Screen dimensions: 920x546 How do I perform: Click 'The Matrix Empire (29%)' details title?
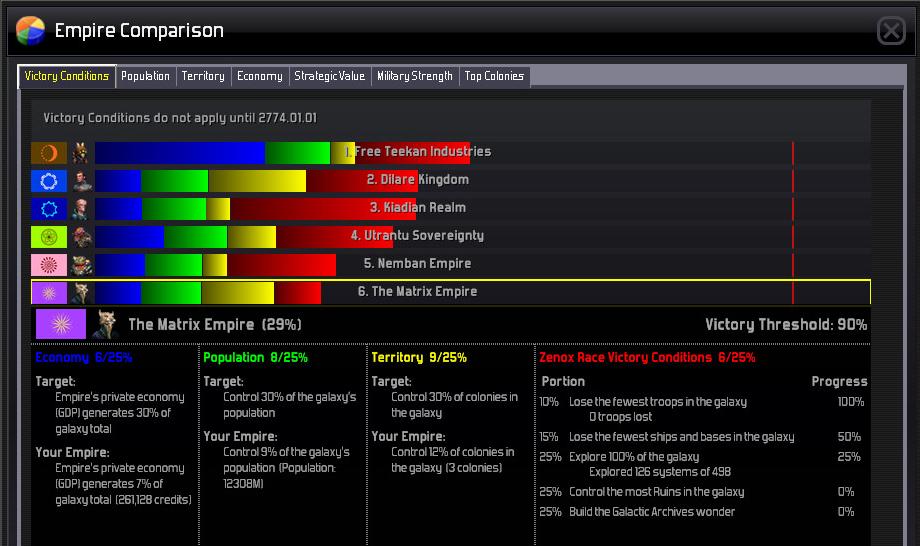pyautogui.click(x=215, y=324)
